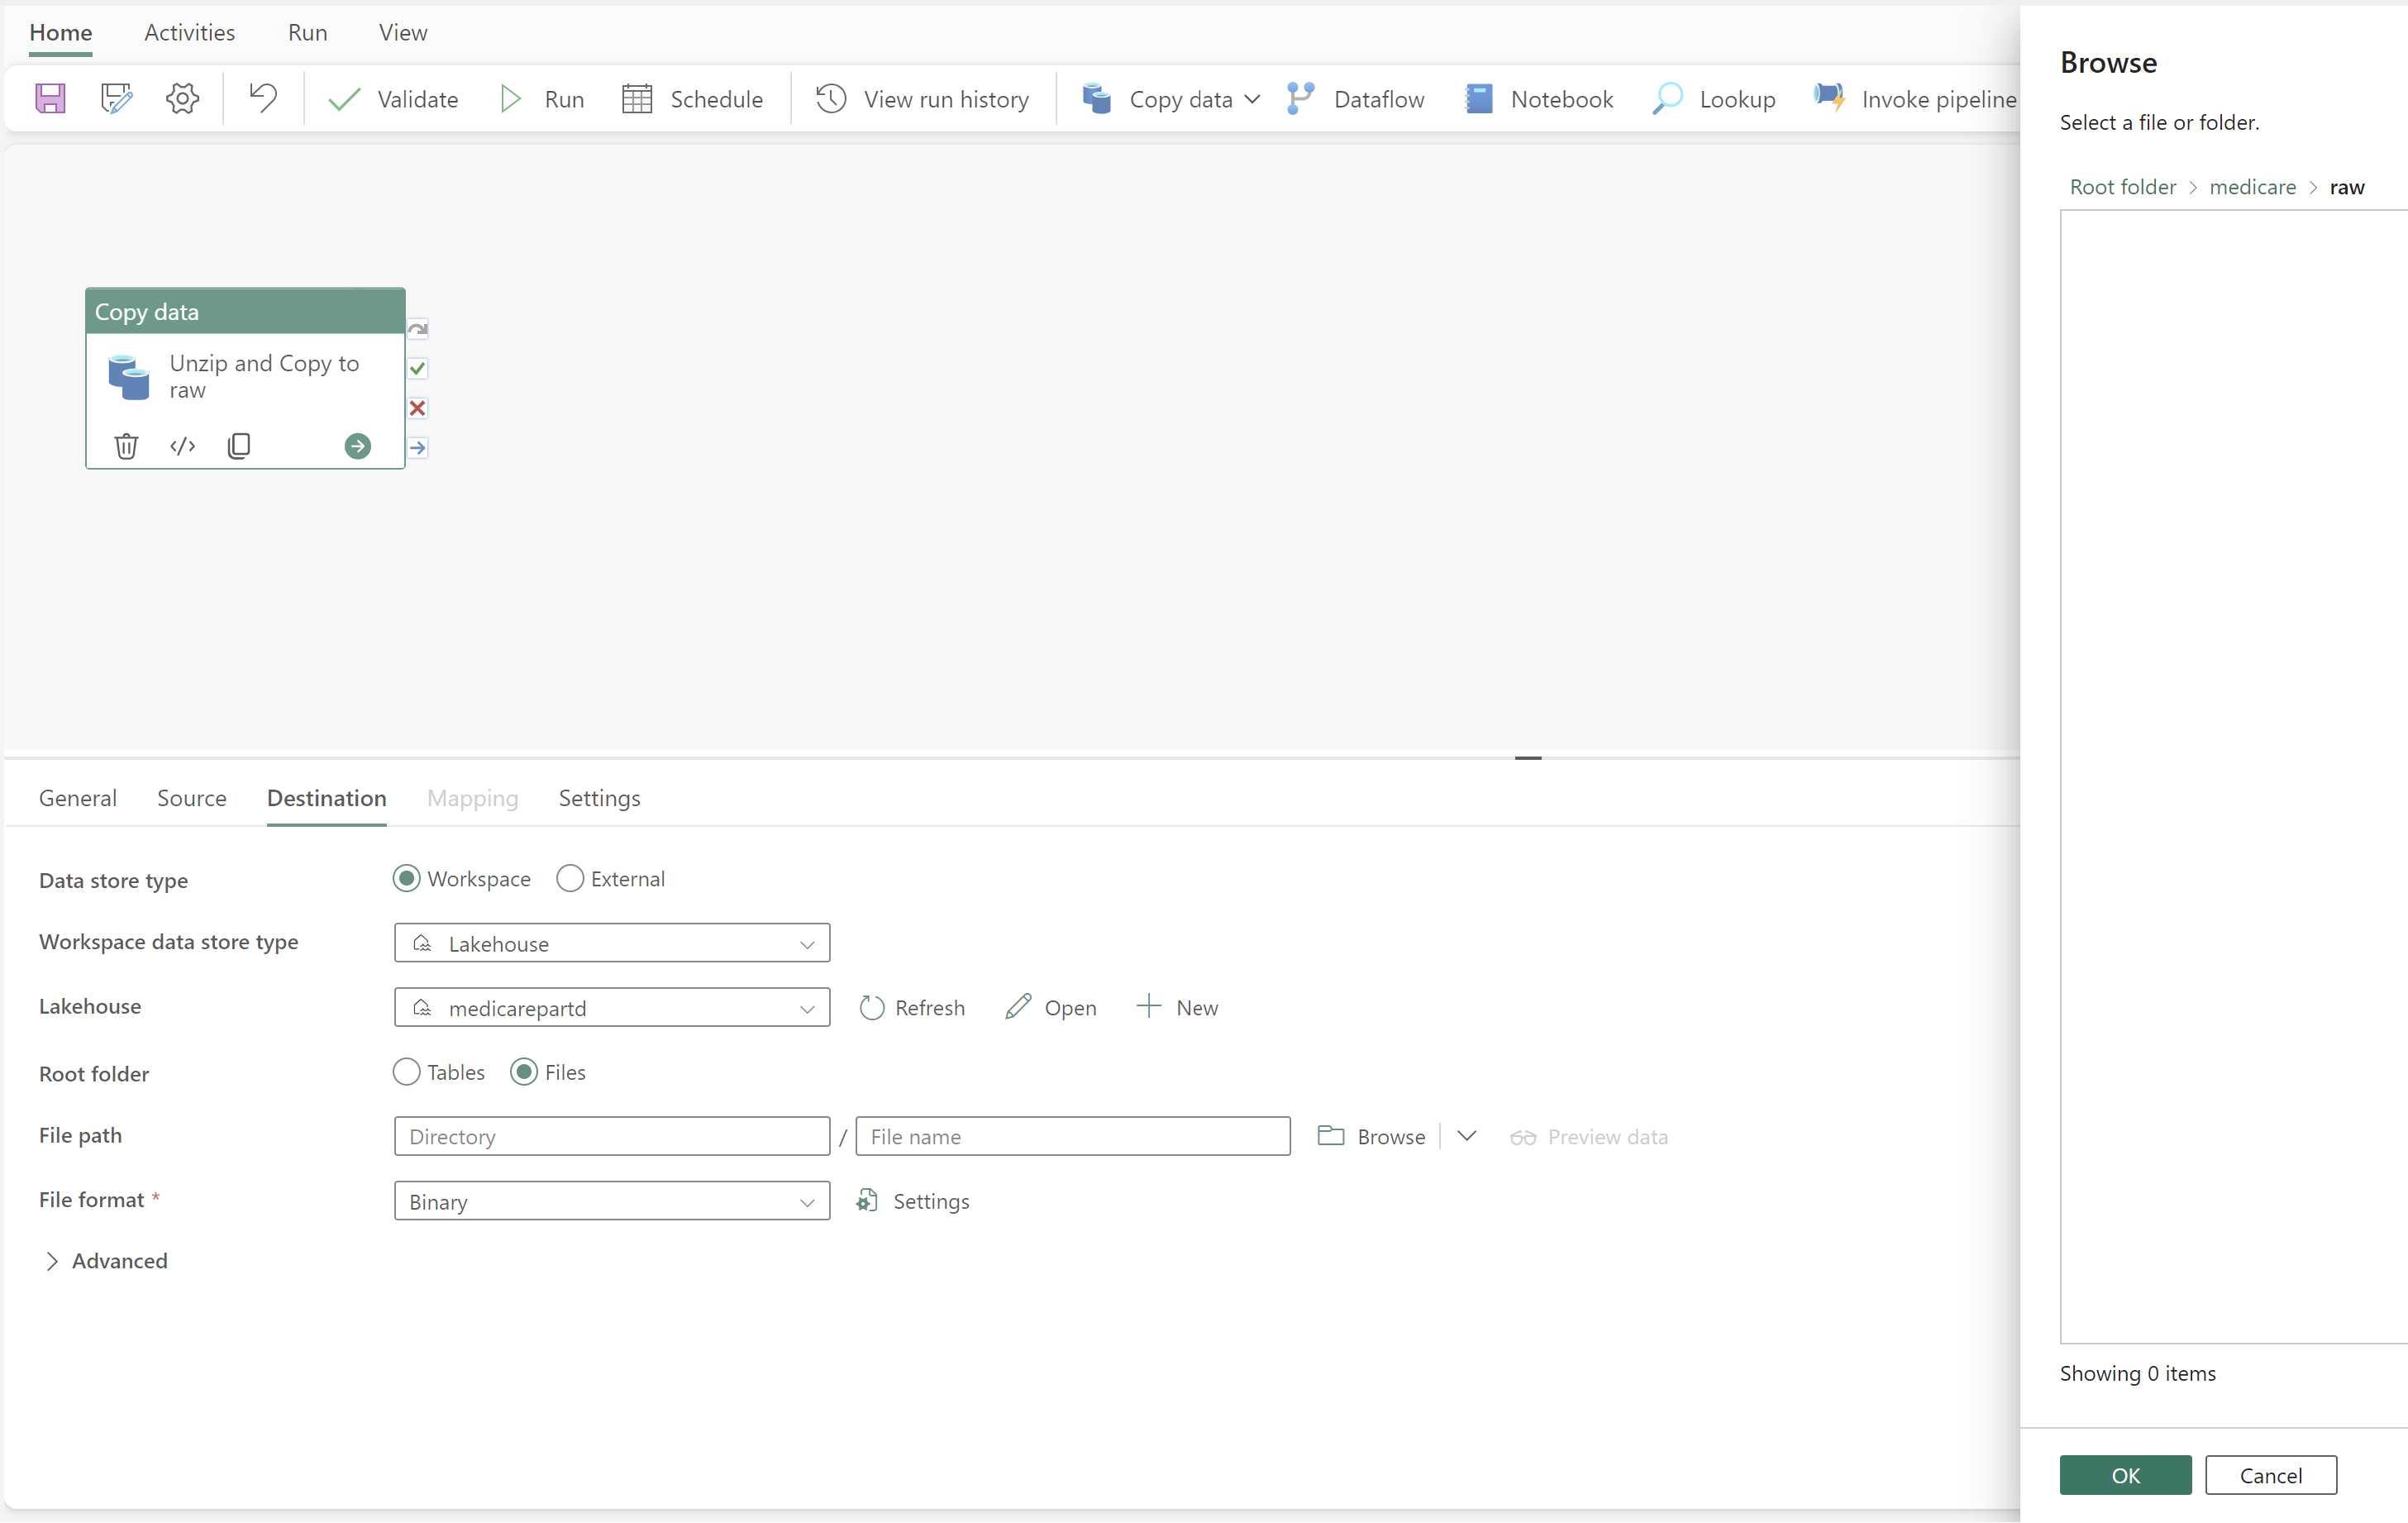Open View run history
Image resolution: width=2408 pixels, height=1523 pixels.
(x=922, y=99)
